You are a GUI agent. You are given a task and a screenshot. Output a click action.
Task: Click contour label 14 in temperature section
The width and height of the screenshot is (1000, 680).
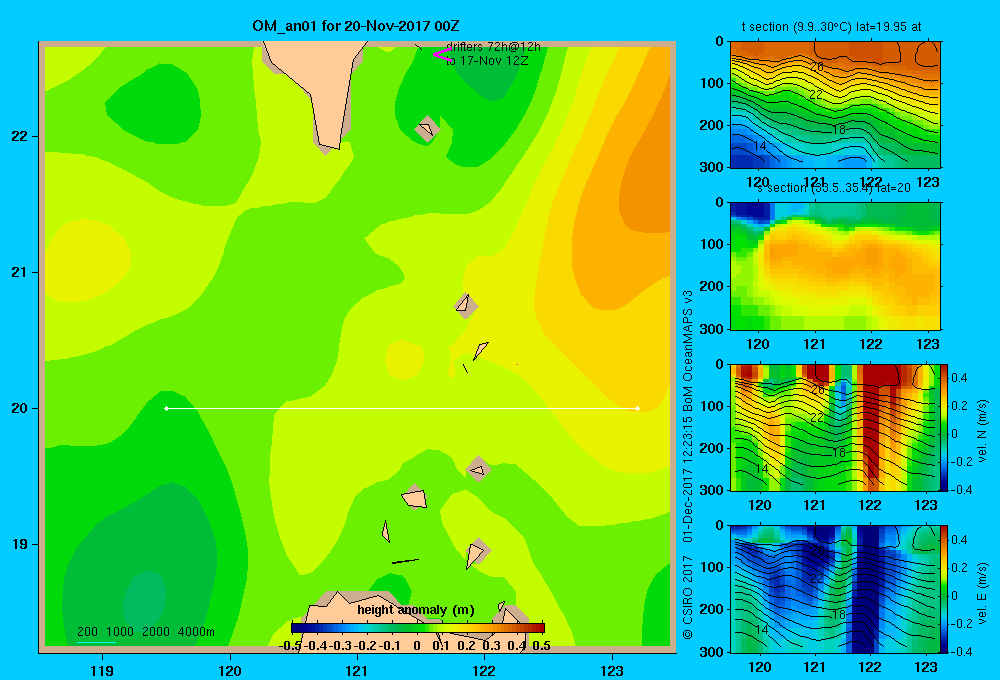(x=760, y=145)
